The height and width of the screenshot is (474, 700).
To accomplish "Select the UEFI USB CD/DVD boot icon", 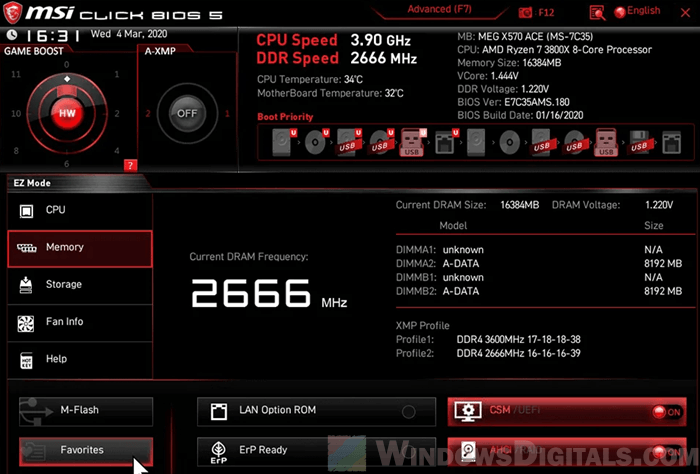I will [x=381, y=142].
